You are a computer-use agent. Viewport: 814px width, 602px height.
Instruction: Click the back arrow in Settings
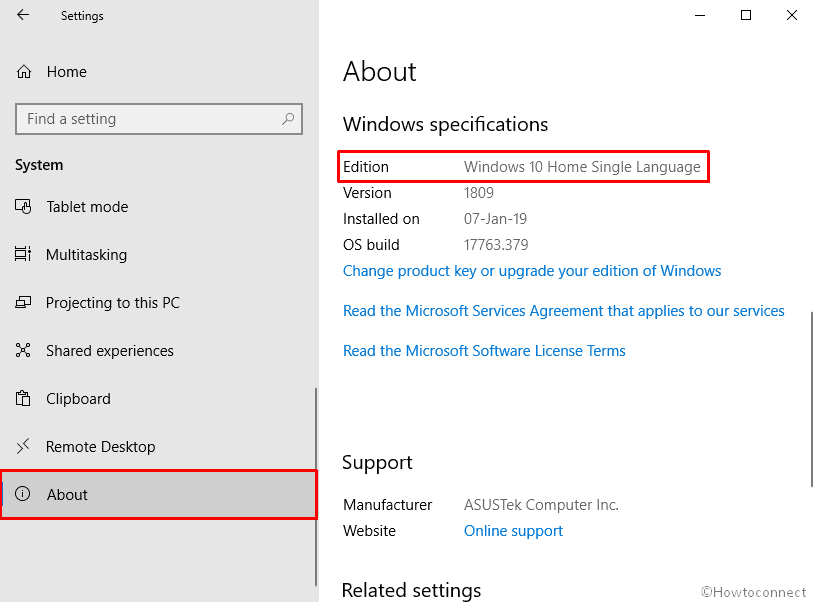click(23, 15)
